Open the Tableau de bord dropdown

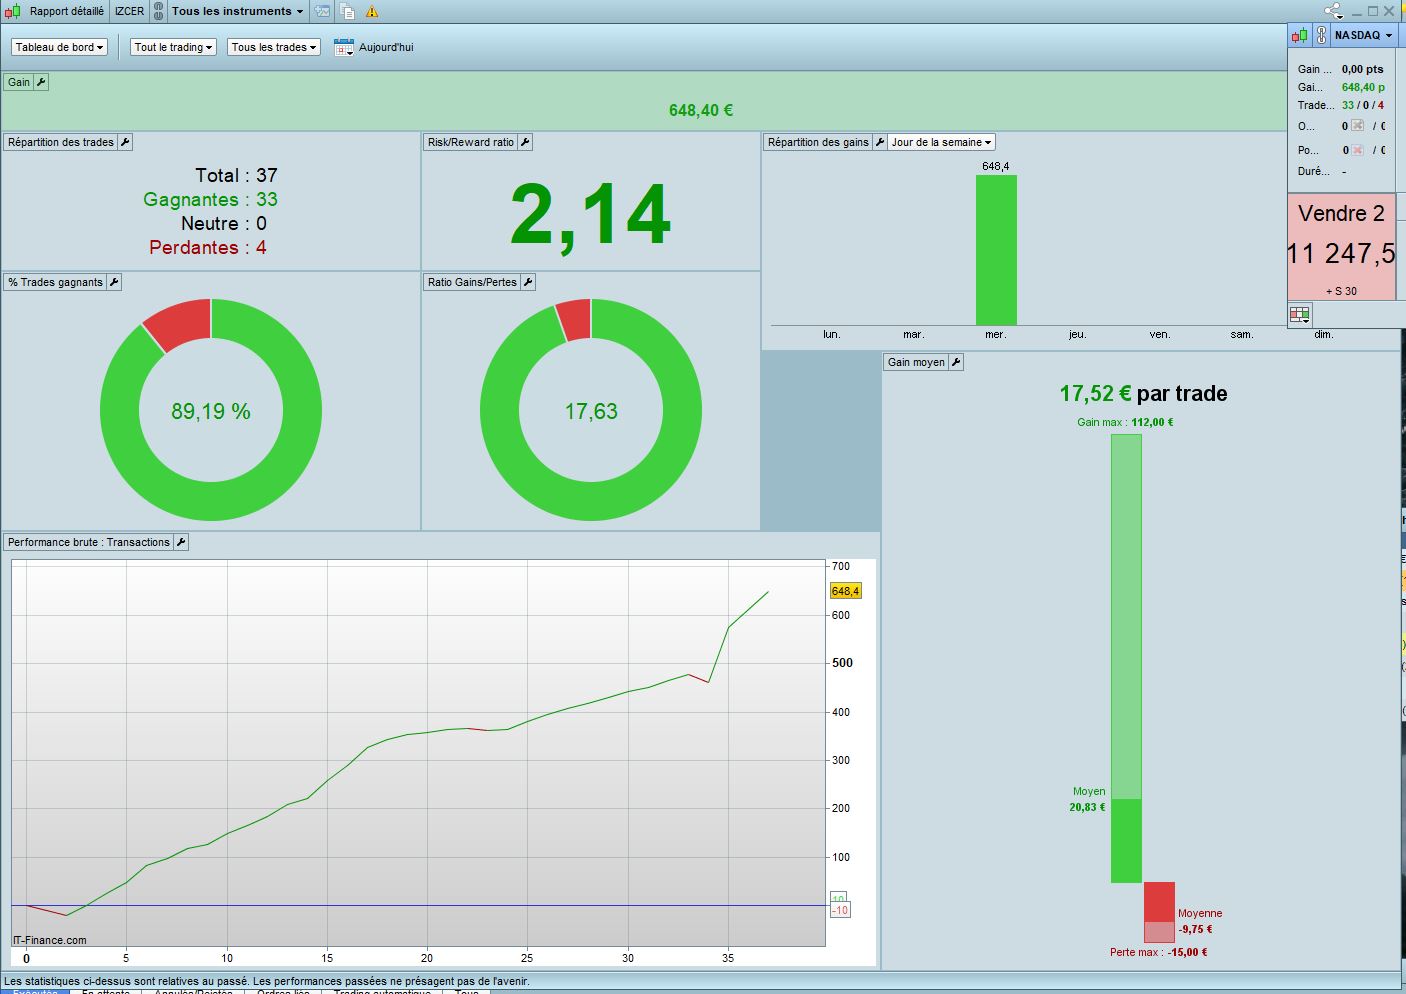(60, 47)
